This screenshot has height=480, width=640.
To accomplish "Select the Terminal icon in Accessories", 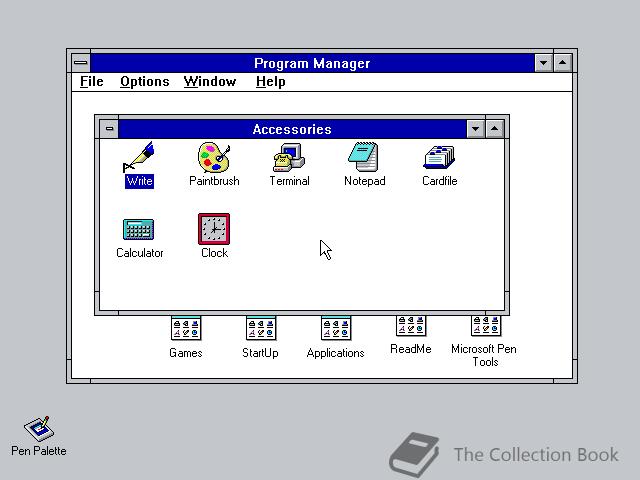I will 289,157.
